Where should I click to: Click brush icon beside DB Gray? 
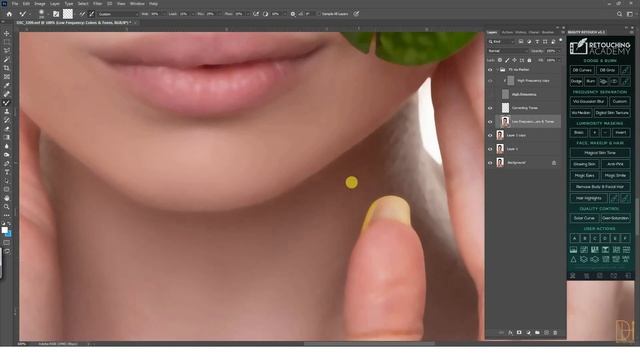pos(625,70)
